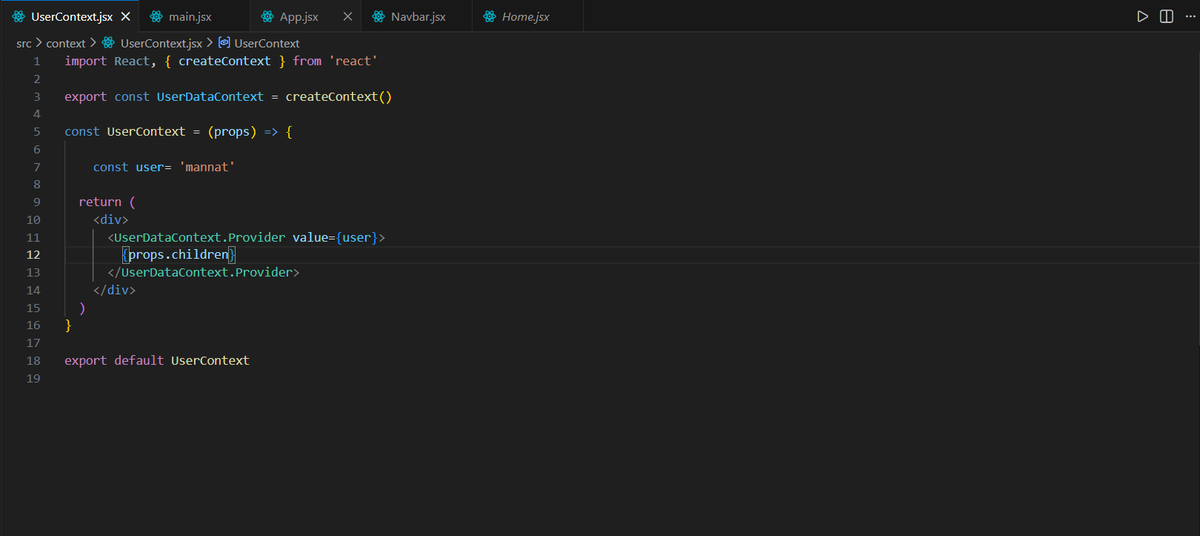Click the closing '</div>' tag on line 14
1200x536 pixels.
click(x=114, y=290)
